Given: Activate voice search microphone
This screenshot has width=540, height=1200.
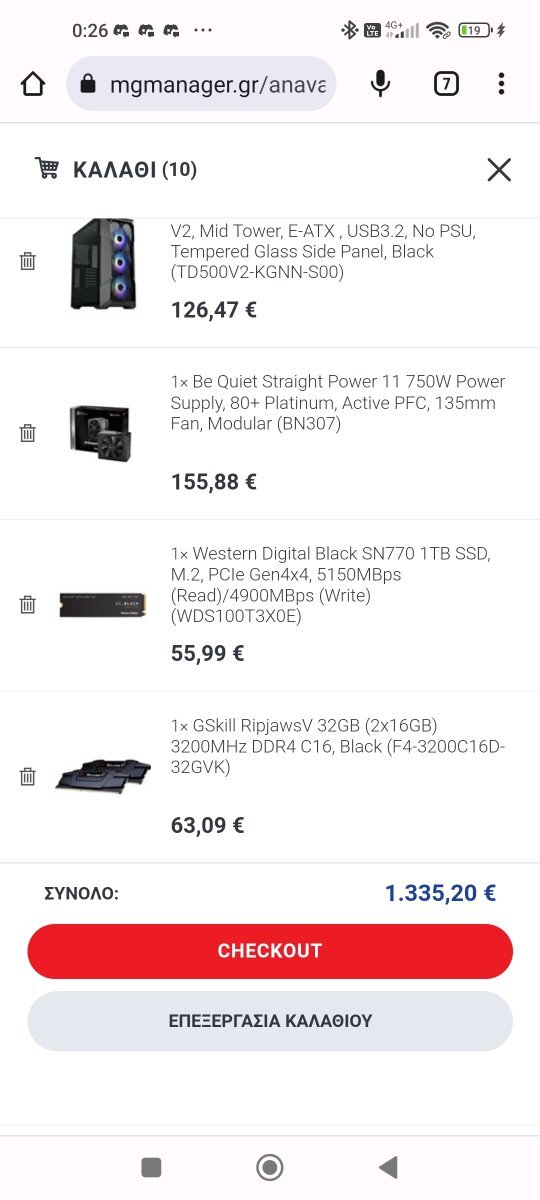Looking at the screenshot, I should (x=380, y=84).
